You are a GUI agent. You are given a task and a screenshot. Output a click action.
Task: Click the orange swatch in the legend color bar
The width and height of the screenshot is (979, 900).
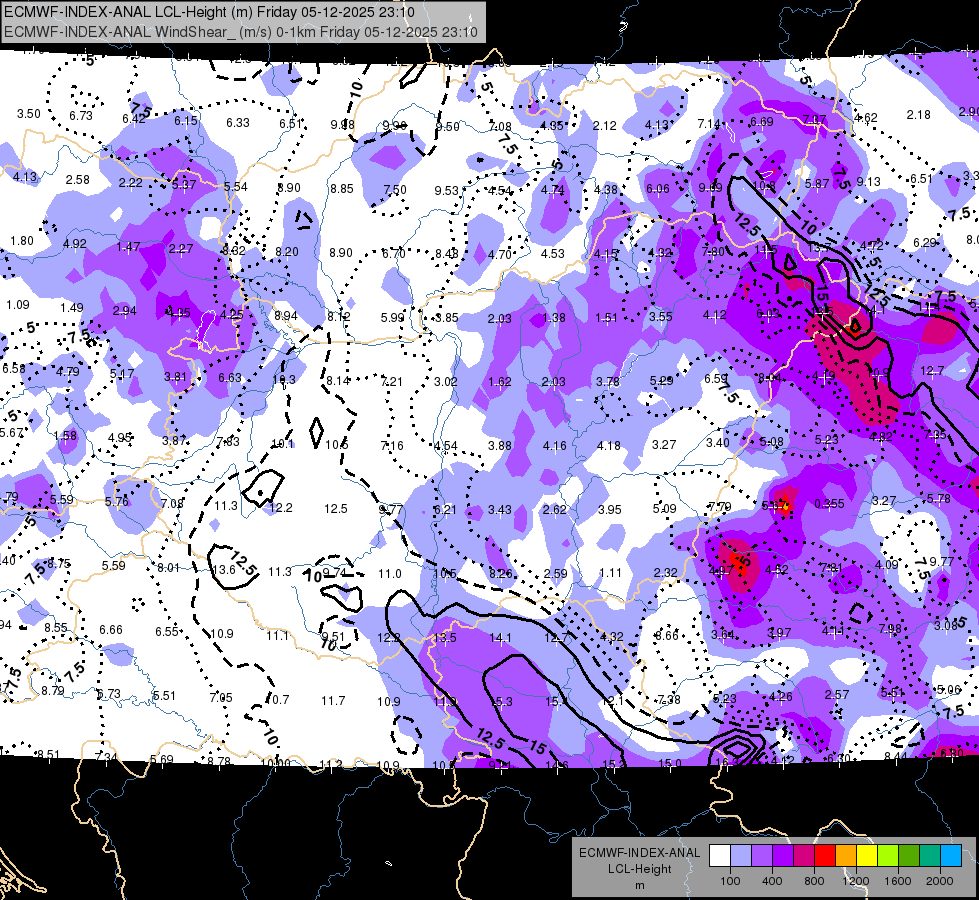(x=846, y=855)
